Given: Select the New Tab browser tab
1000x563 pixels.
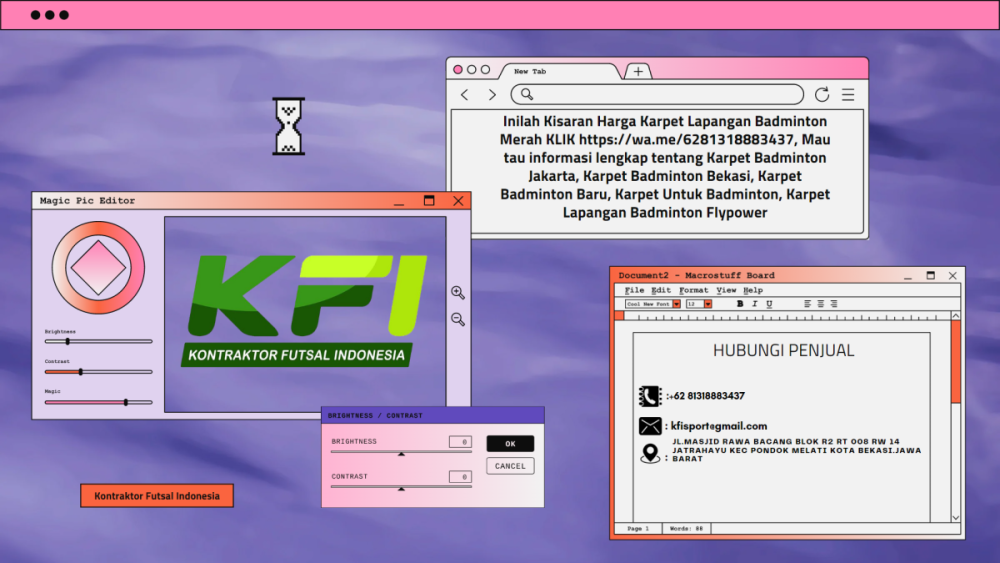Looking at the screenshot, I should (560, 71).
